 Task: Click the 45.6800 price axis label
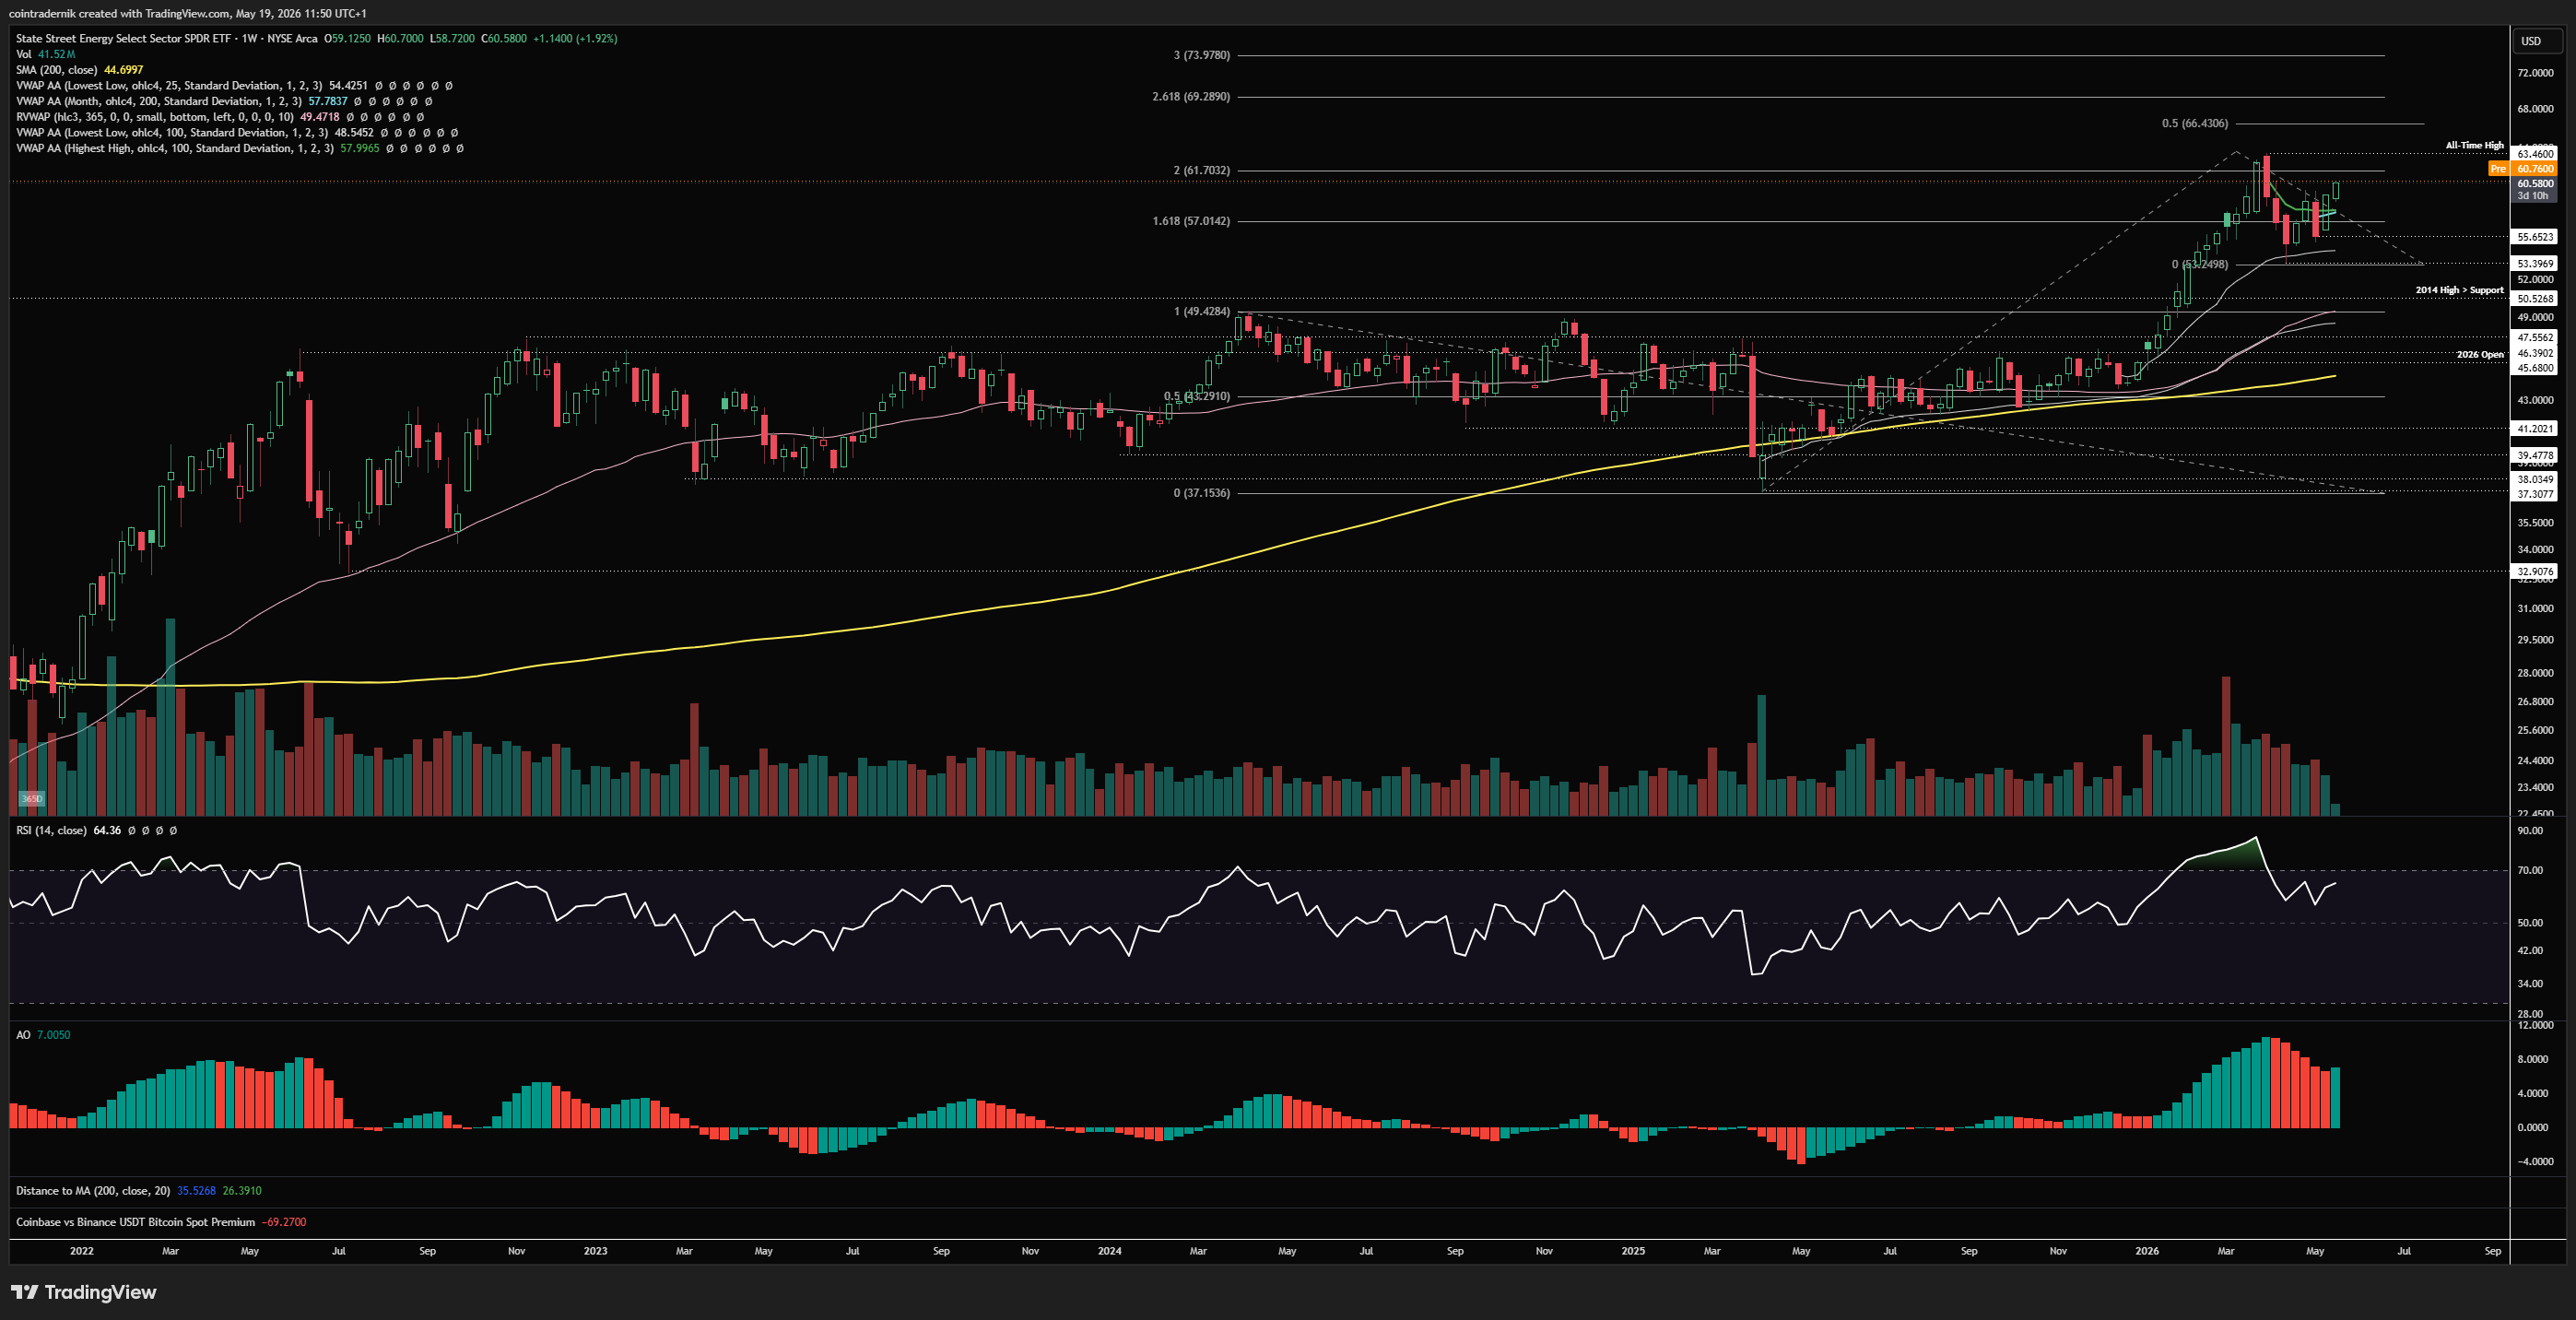tap(2535, 368)
